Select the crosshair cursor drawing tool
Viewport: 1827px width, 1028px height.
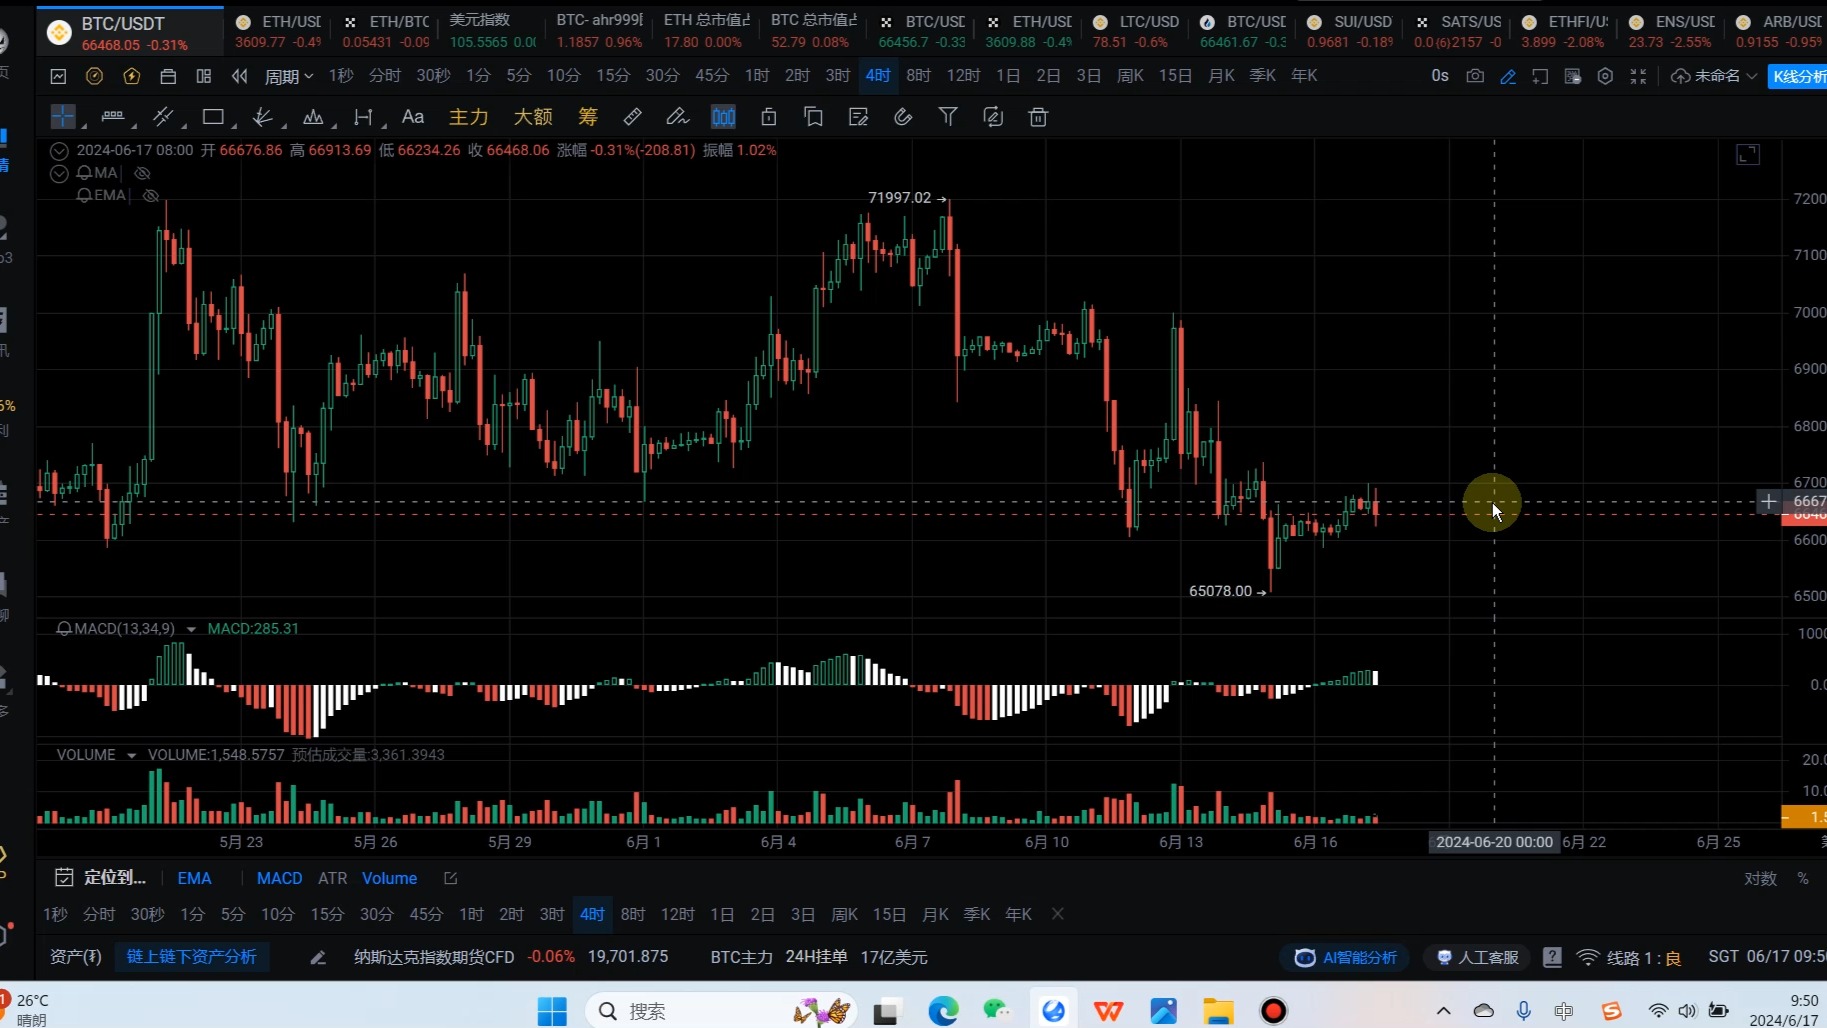(63, 117)
